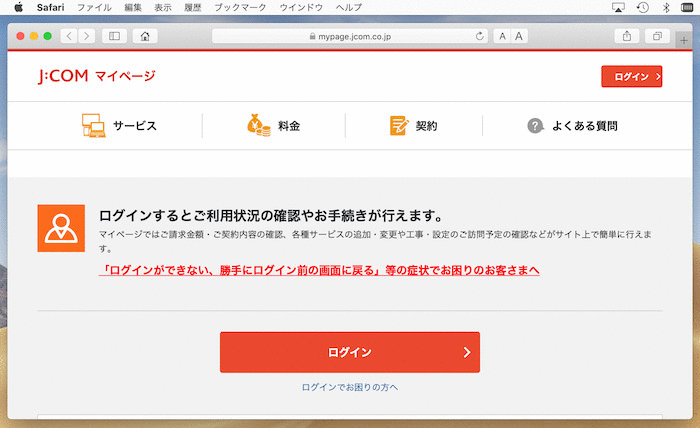Open the ウインドウ menu
Image resolution: width=700 pixels, height=428 pixels.
click(301, 7)
